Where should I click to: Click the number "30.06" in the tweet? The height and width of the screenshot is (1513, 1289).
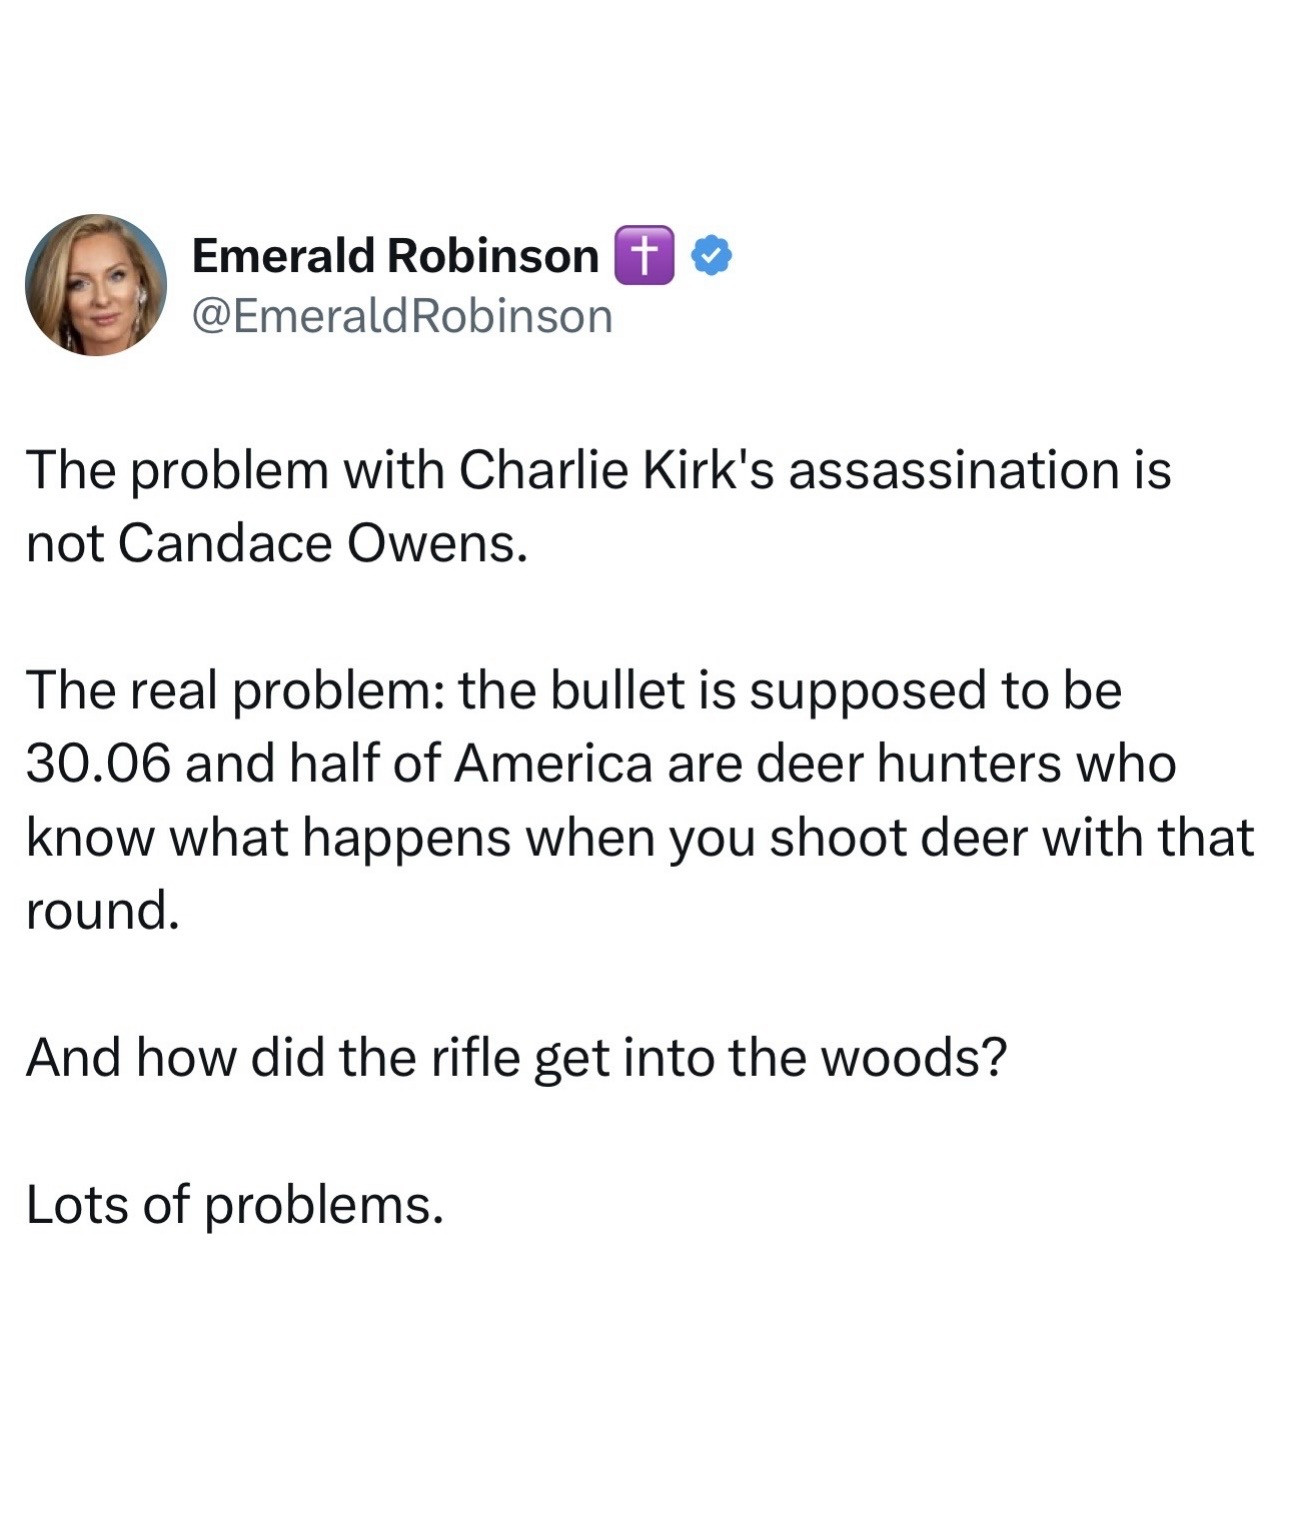pos(99,764)
